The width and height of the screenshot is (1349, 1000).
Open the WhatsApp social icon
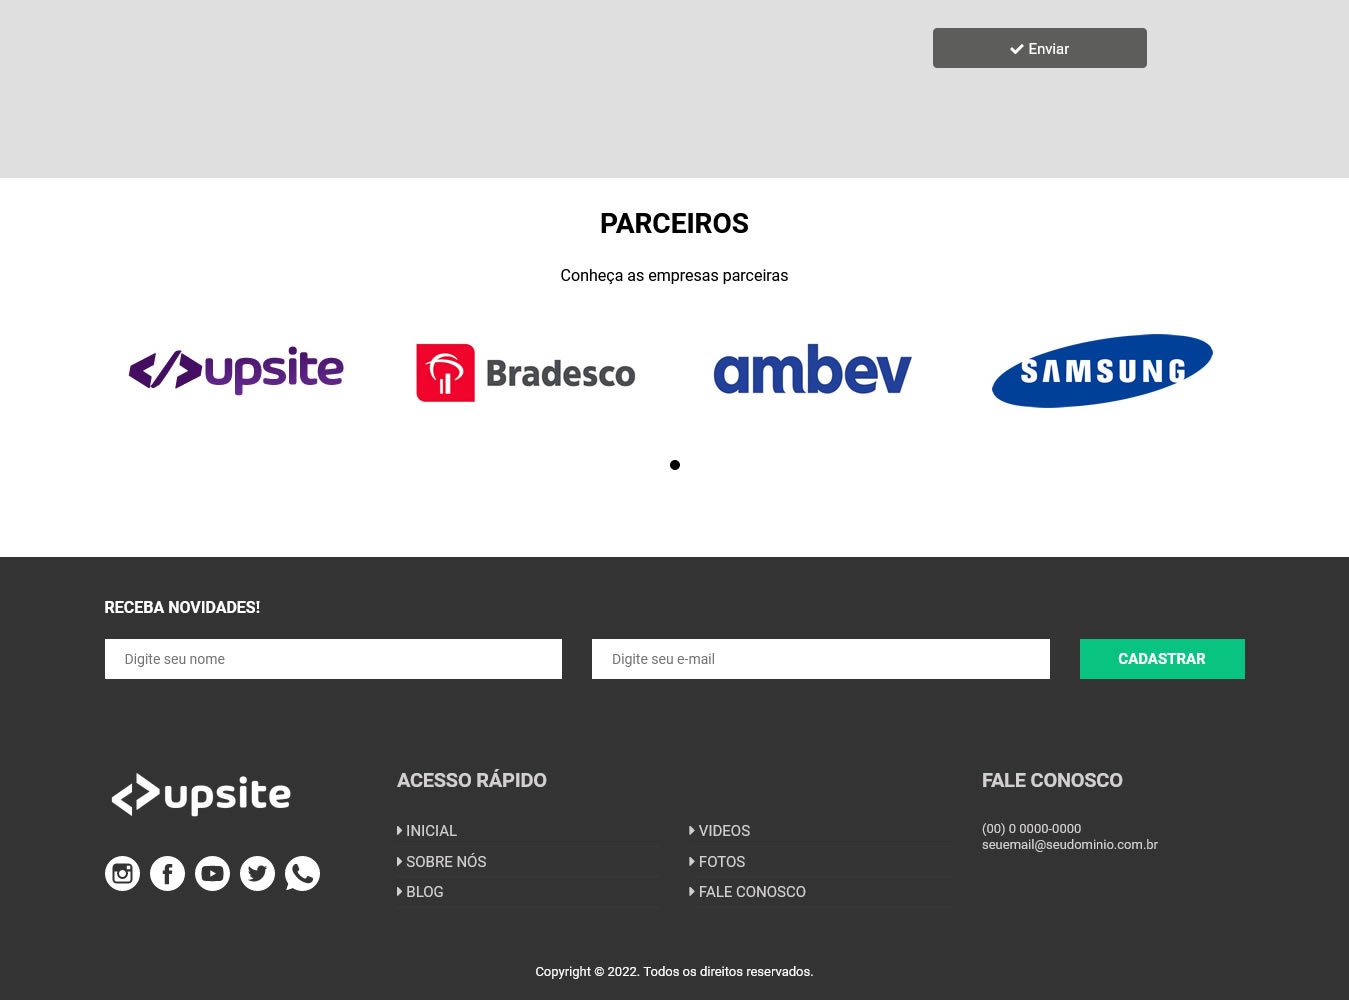pos(302,874)
